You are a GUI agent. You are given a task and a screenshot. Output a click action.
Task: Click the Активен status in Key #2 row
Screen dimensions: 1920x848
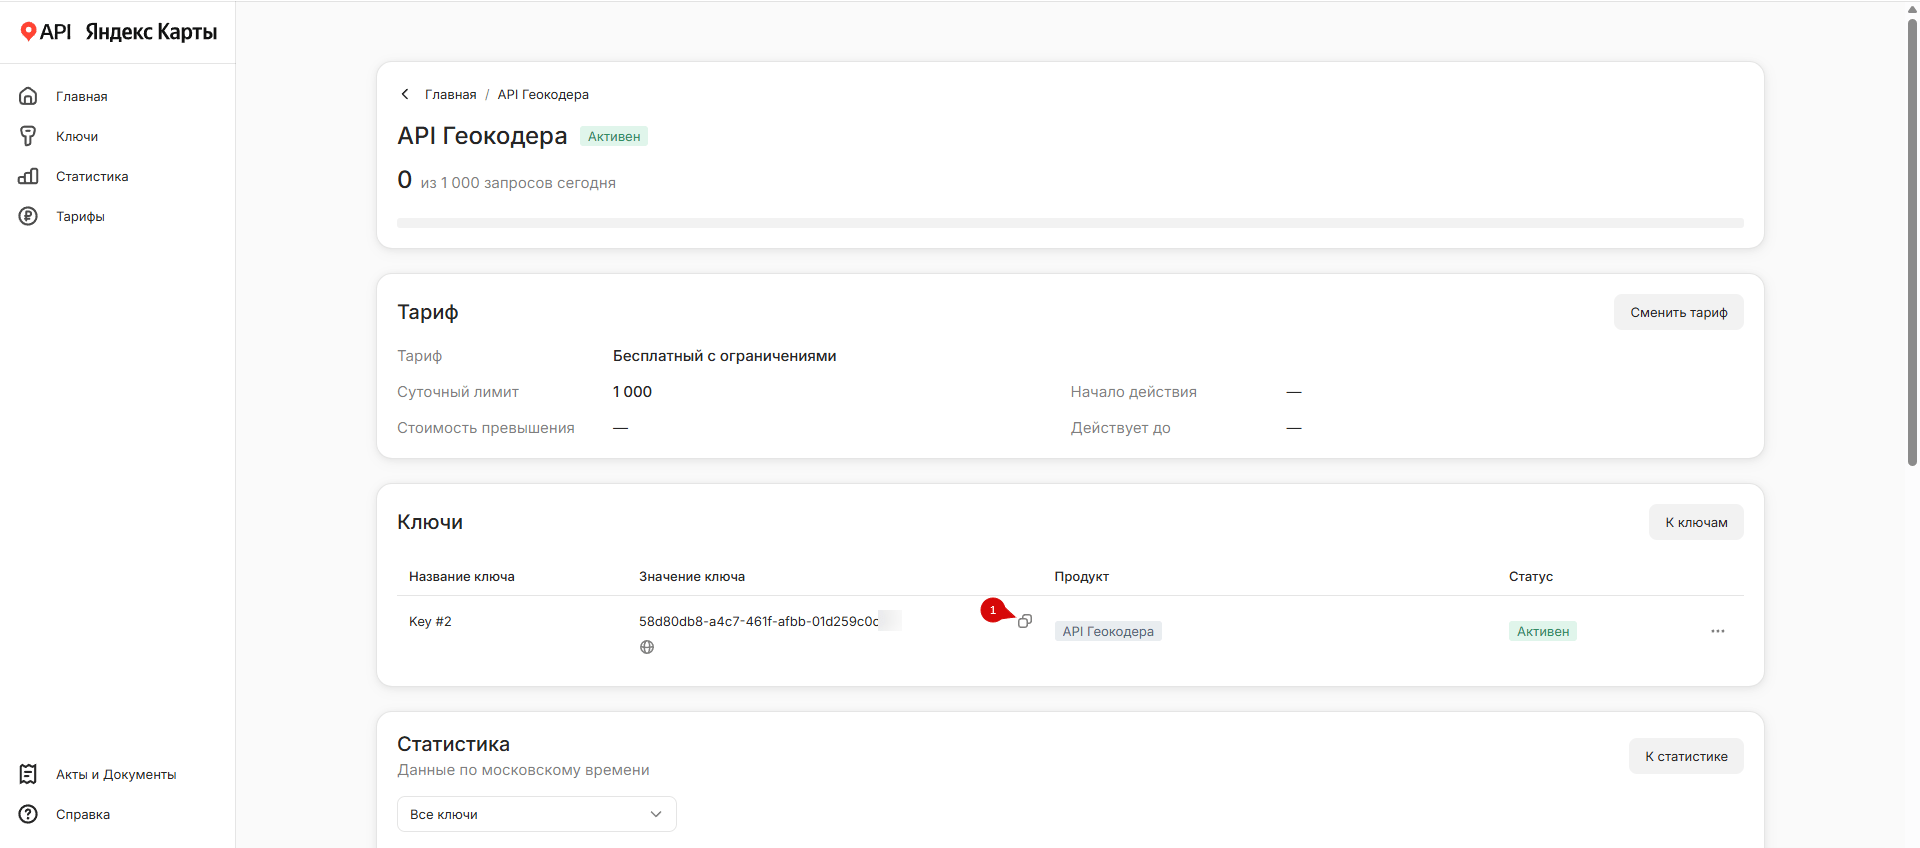click(x=1543, y=631)
